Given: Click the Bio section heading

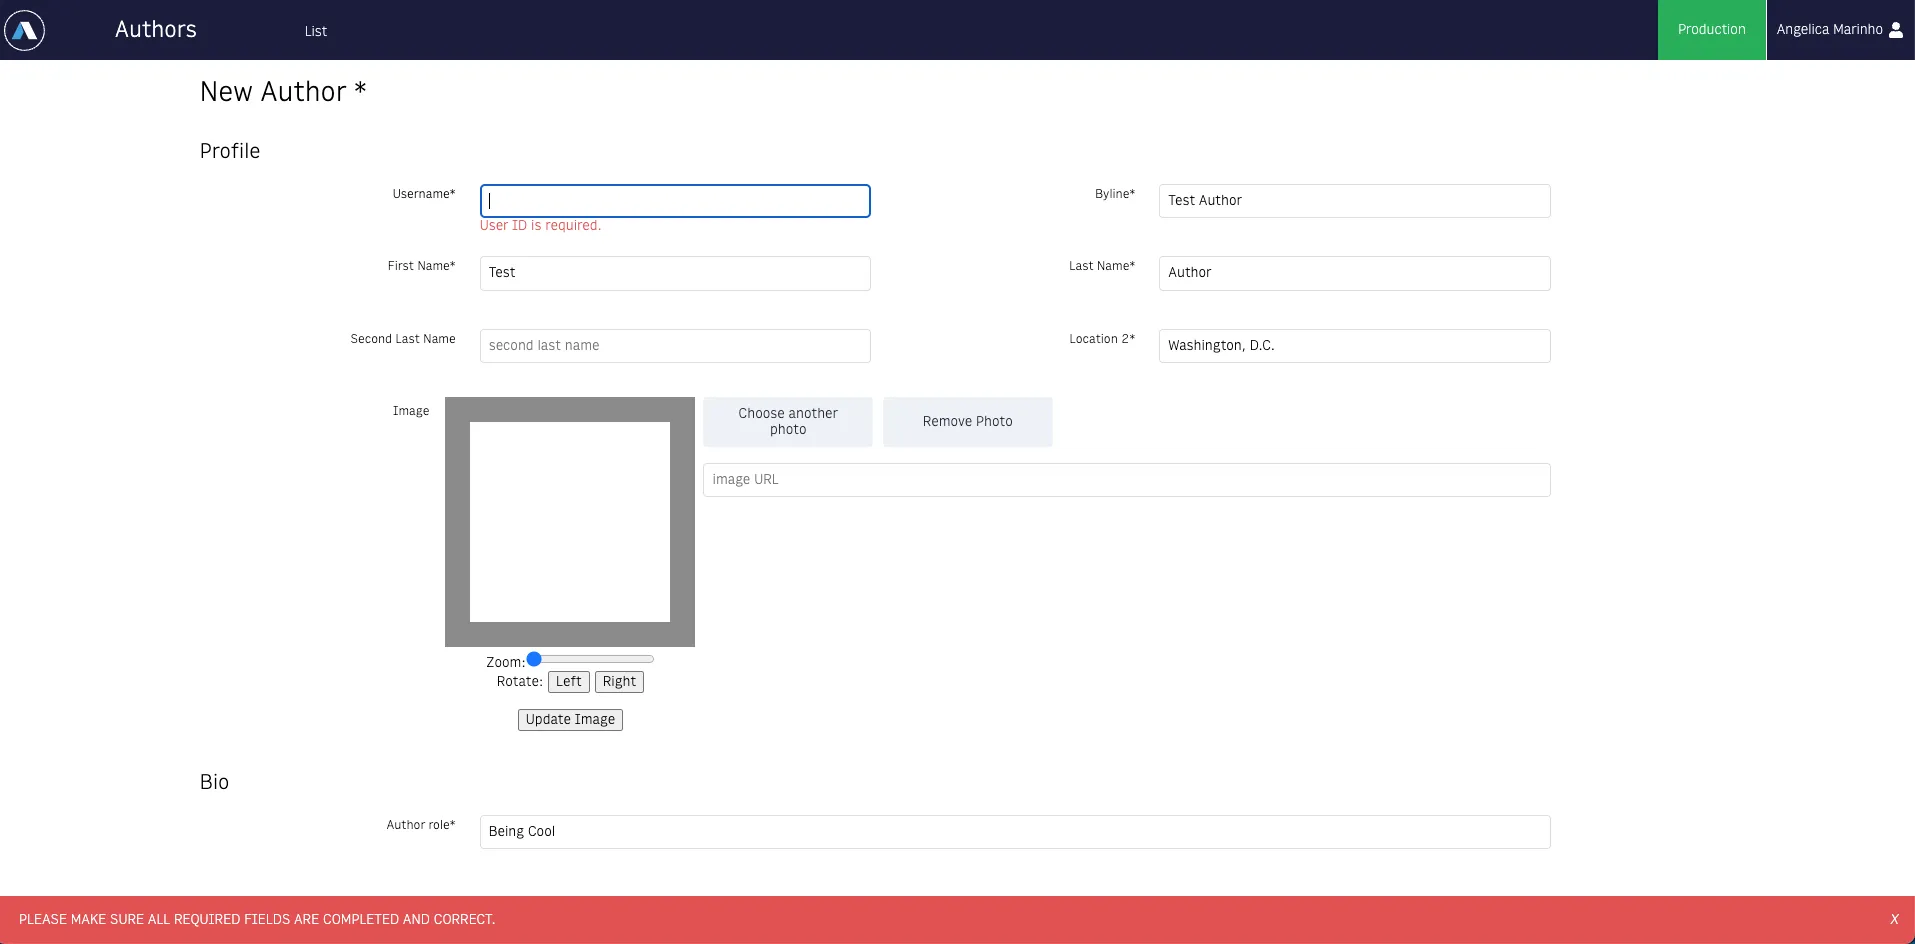Looking at the screenshot, I should pyautogui.click(x=214, y=782).
